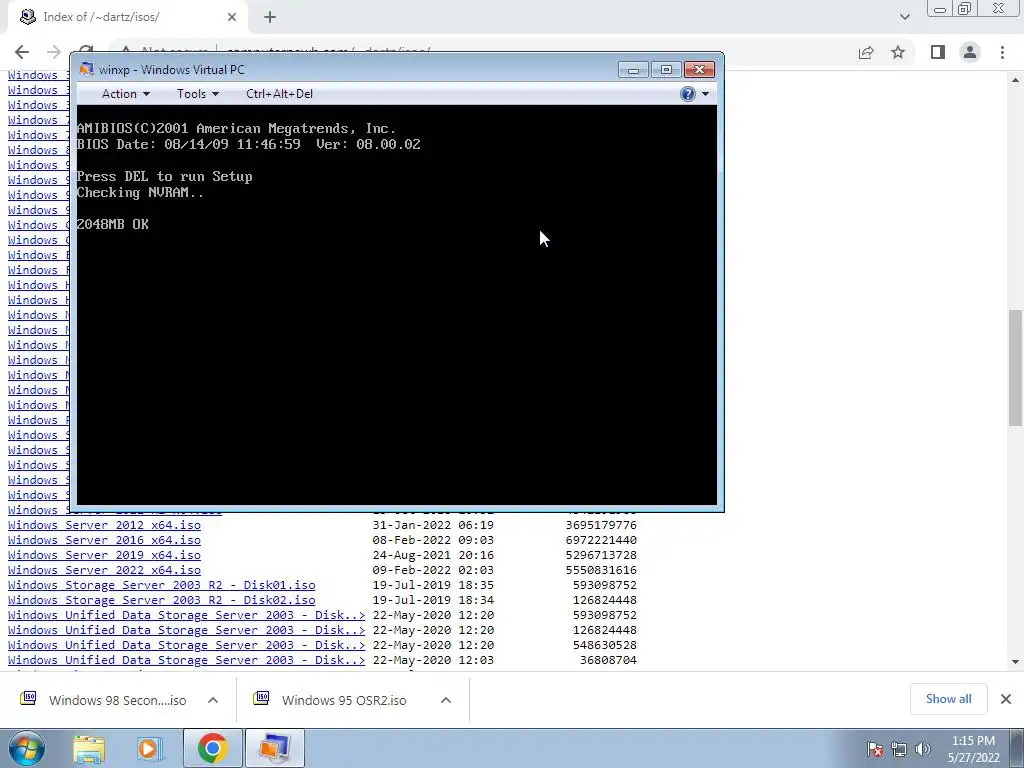Click the page vertical scrollbar thumb
The height and width of the screenshot is (768, 1024).
1015,368
